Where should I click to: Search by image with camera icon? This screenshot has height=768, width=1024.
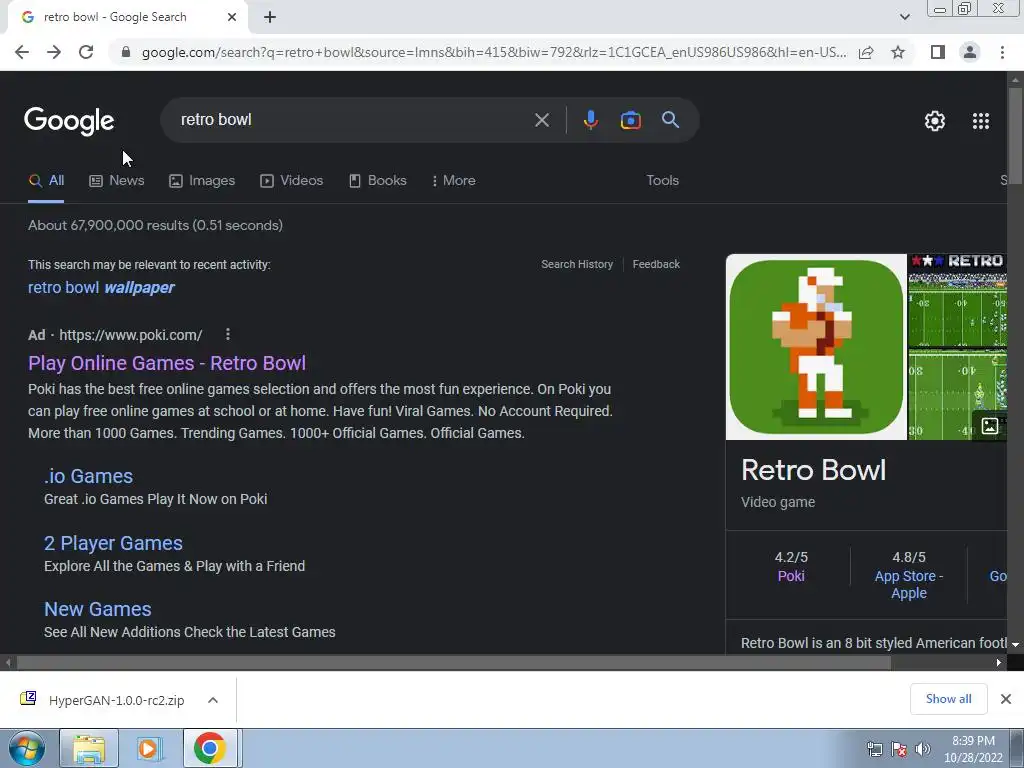(x=630, y=120)
